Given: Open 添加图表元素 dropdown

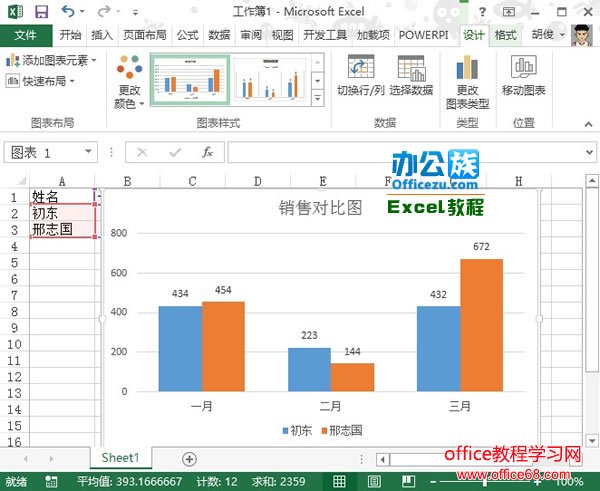Looking at the screenshot, I should pos(51,60).
